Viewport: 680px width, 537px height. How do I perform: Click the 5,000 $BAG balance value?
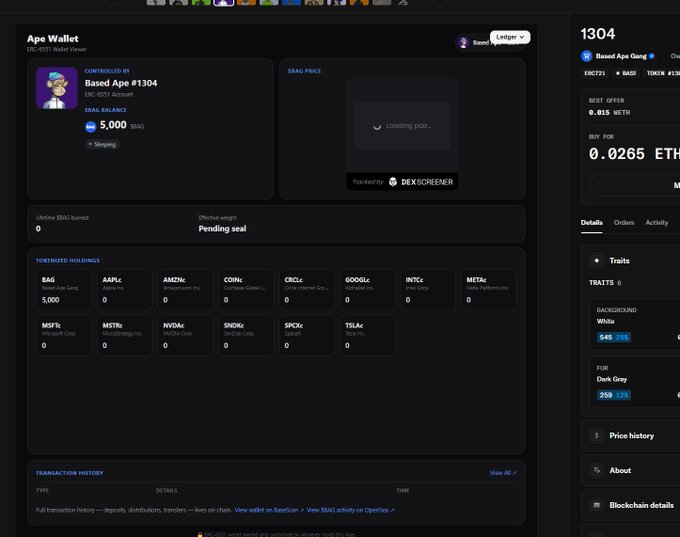(x=113, y=125)
